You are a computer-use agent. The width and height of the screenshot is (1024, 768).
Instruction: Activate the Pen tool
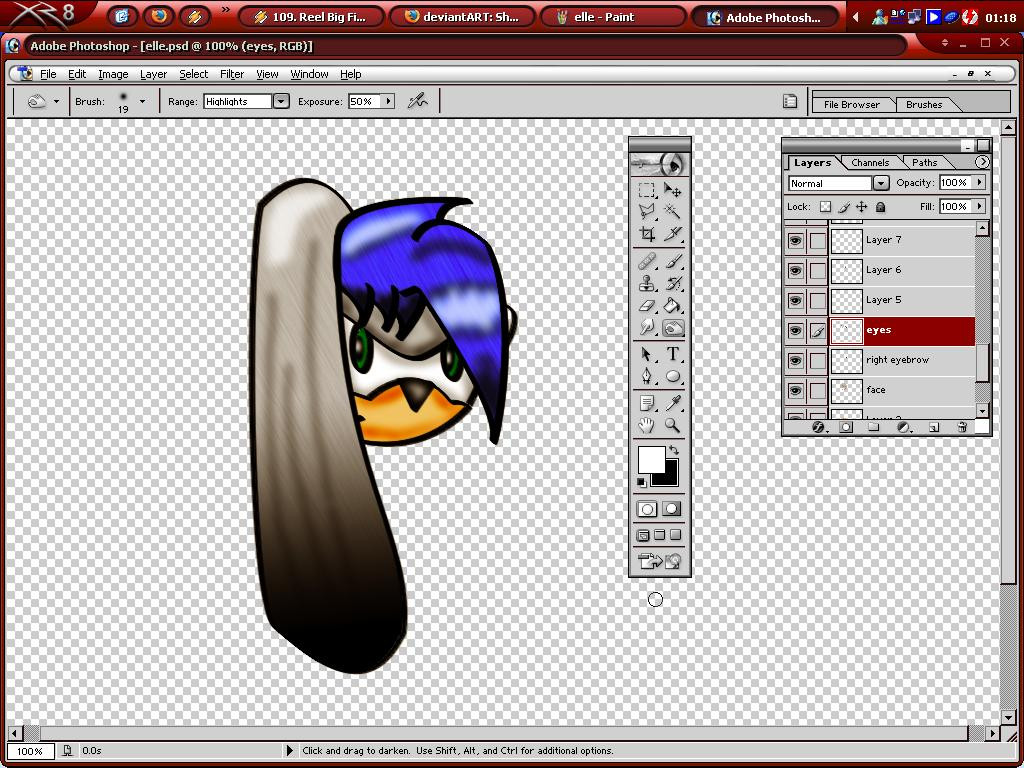click(x=647, y=377)
